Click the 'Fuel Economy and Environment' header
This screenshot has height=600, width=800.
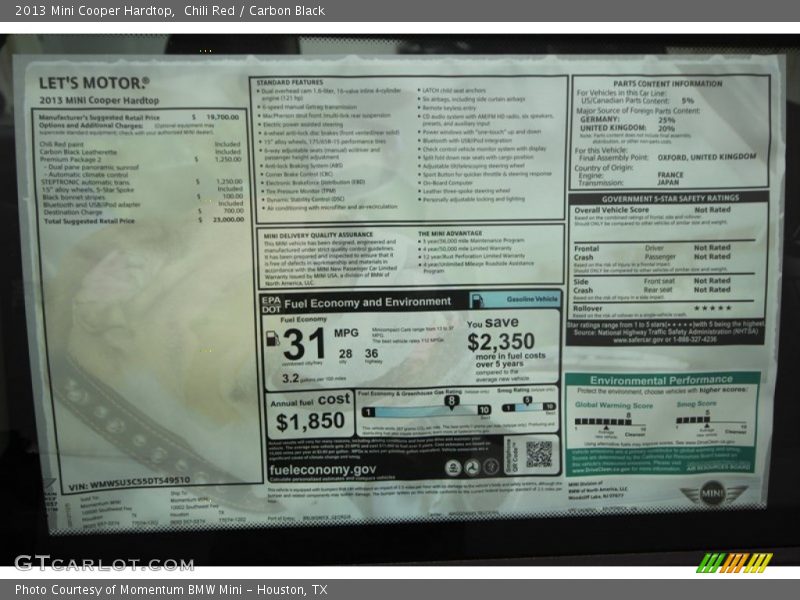tap(367, 303)
